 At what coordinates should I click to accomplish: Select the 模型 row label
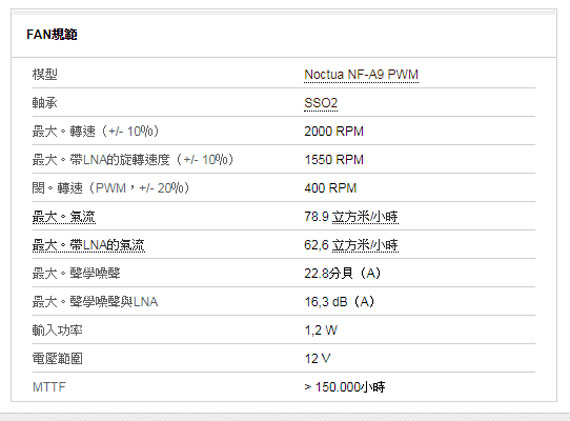pos(45,75)
